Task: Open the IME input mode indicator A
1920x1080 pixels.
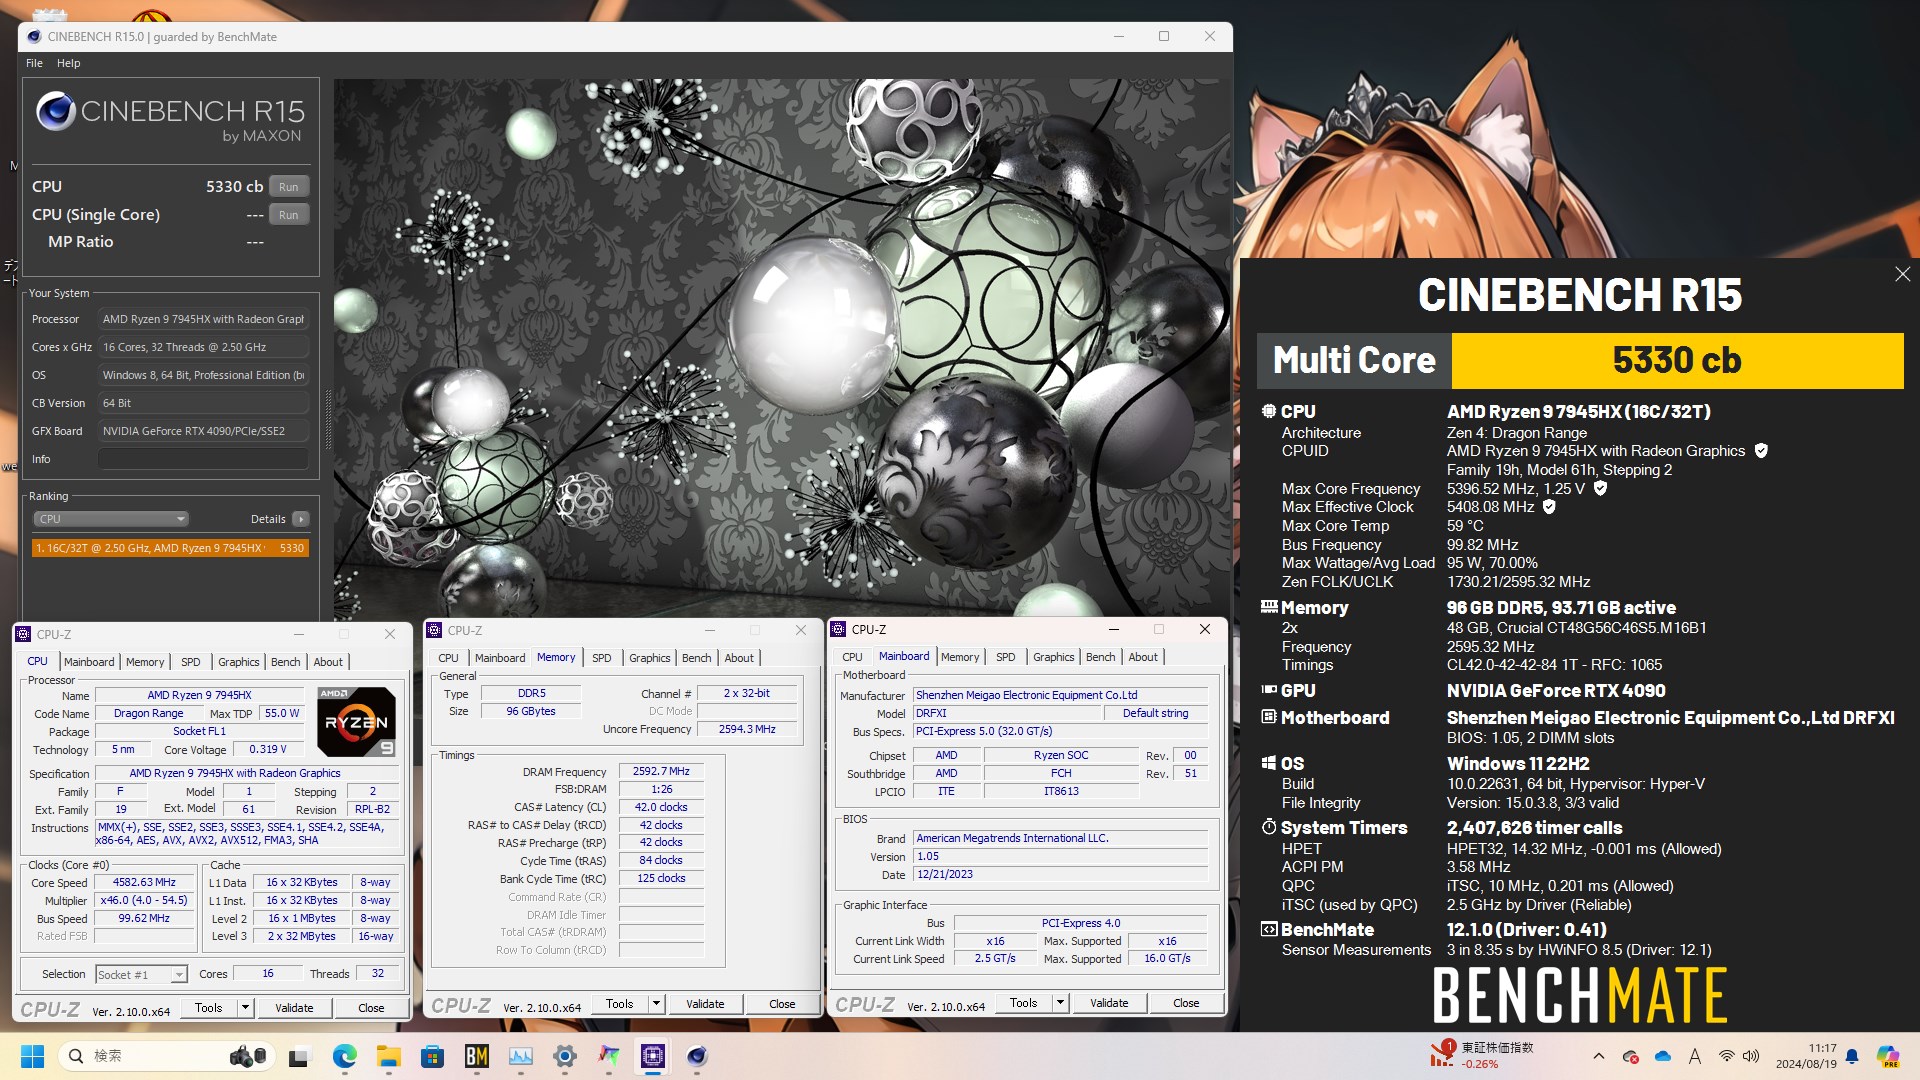Action: tap(1694, 1056)
